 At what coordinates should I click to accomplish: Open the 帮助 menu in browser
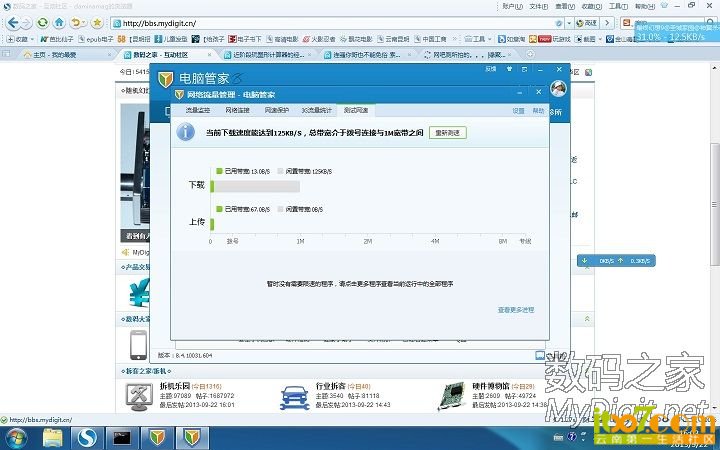point(645,6)
